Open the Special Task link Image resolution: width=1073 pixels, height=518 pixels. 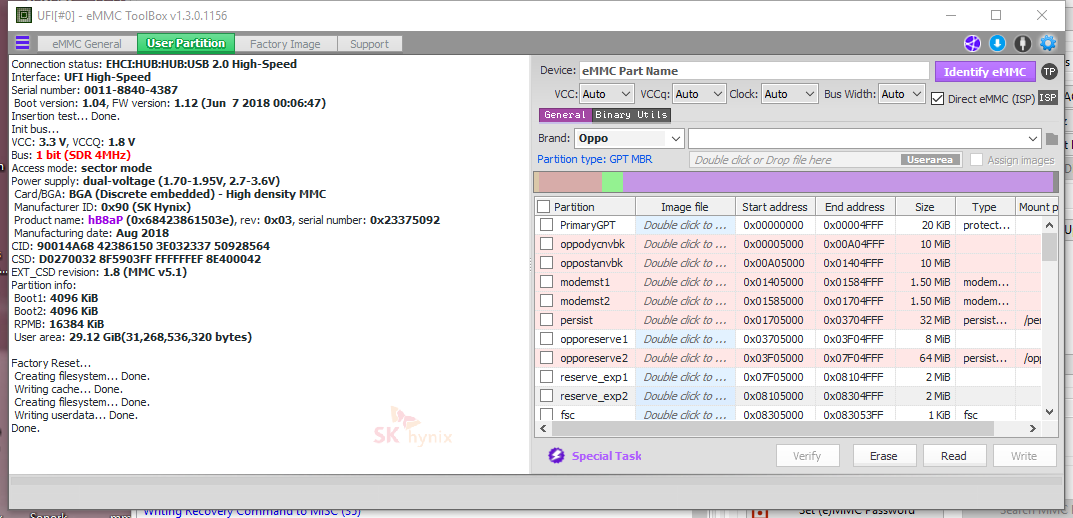[607, 456]
